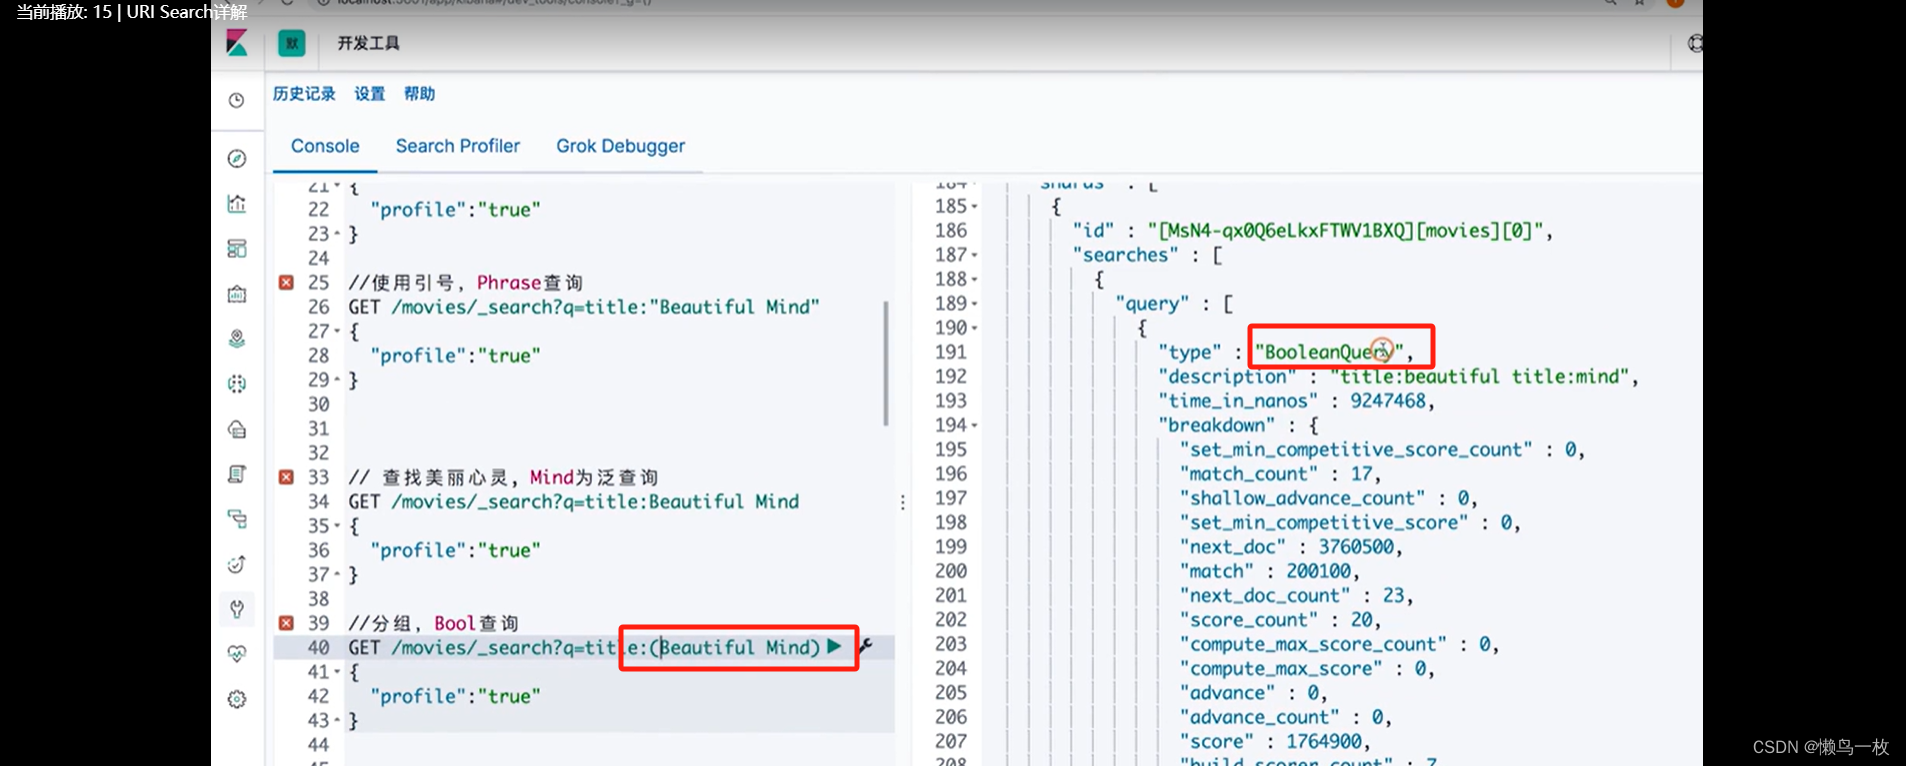
Task: Click the "score" : 1764900 line
Action: 1275,742
